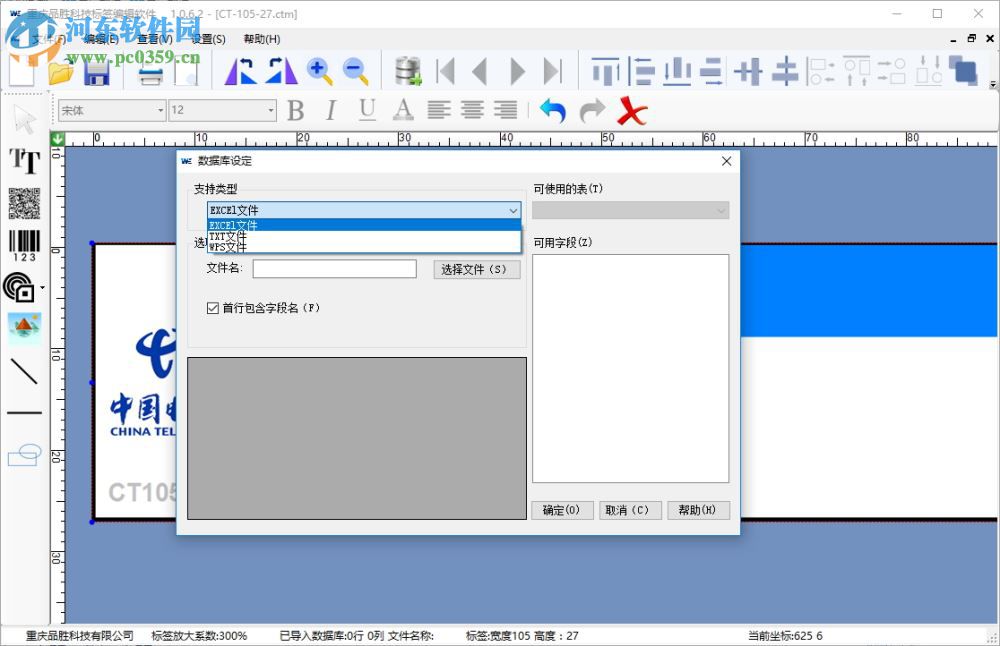Viewport: 1000px width, 646px height.
Task: Toggle bold text formatting
Action: click(x=295, y=110)
